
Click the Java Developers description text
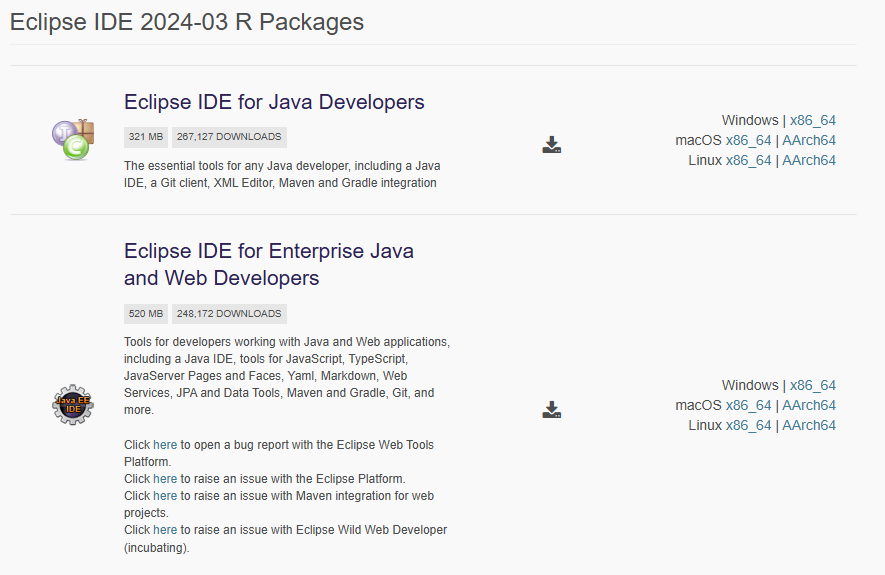[x=282, y=174]
